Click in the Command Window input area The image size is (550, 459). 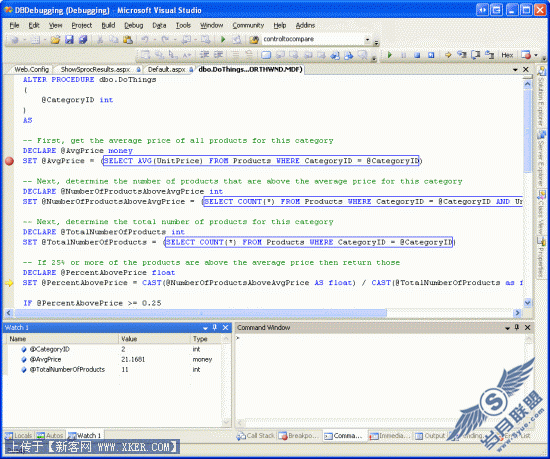click(x=381, y=377)
